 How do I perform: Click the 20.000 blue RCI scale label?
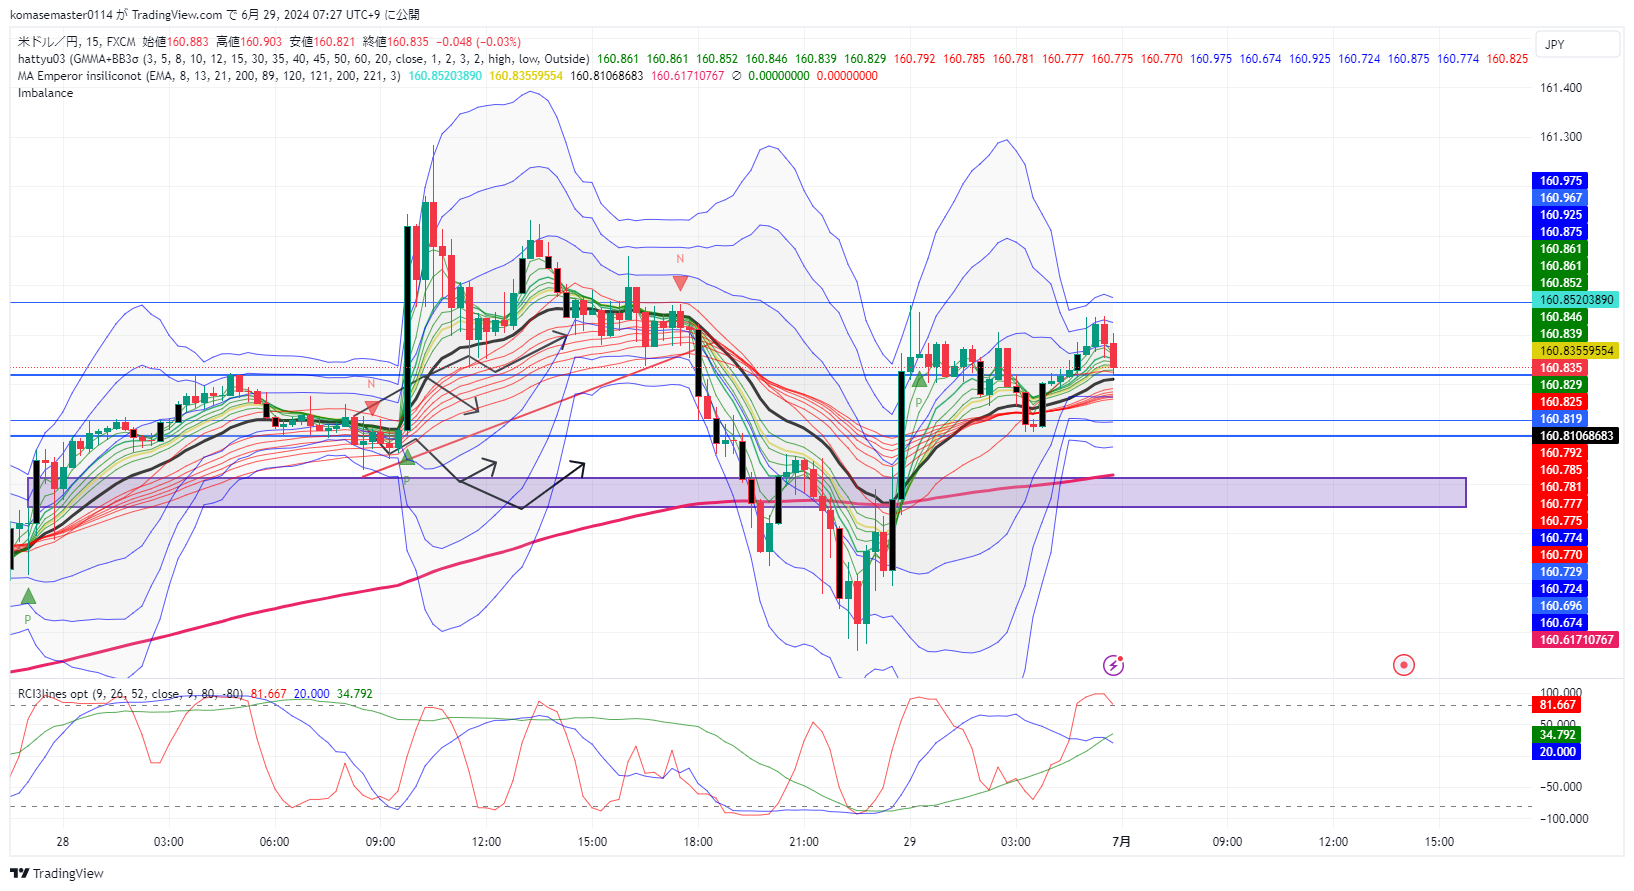point(1557,752)
